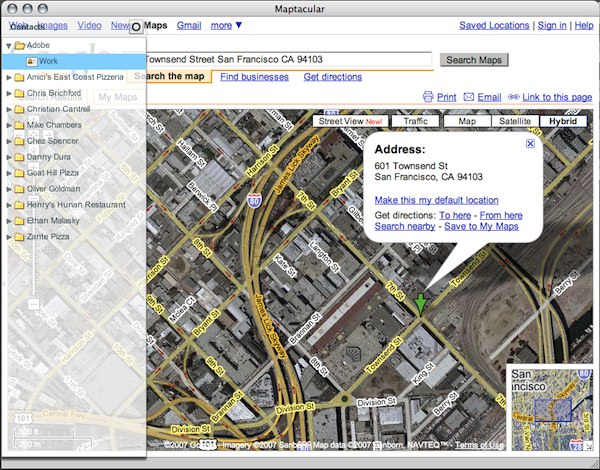This screenshot has width=600, height=470.
Task: Switch to plain Map view
Action: click(467, 121)
